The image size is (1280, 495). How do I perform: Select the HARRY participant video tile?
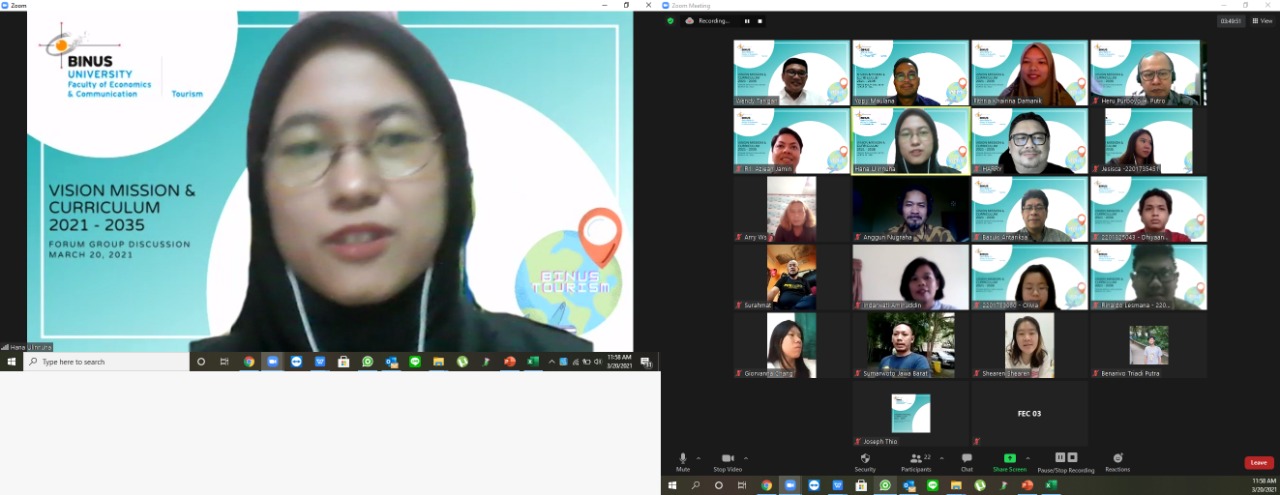pos(1030,141)
